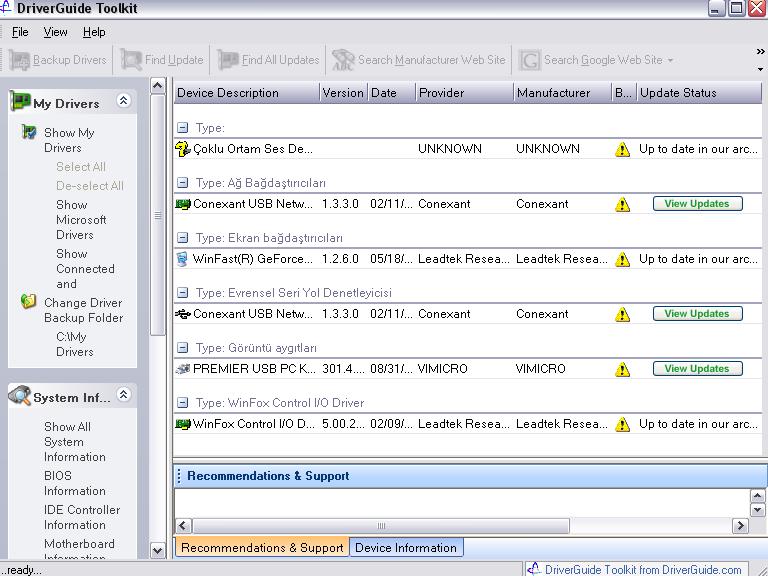Sort by Date column header
768x576 pixels.
(x=391, y=93)
